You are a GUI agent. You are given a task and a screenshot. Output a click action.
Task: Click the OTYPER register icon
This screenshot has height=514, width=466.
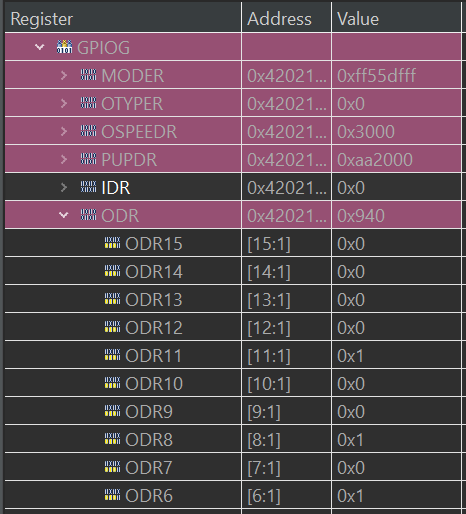tap(88, 103)
